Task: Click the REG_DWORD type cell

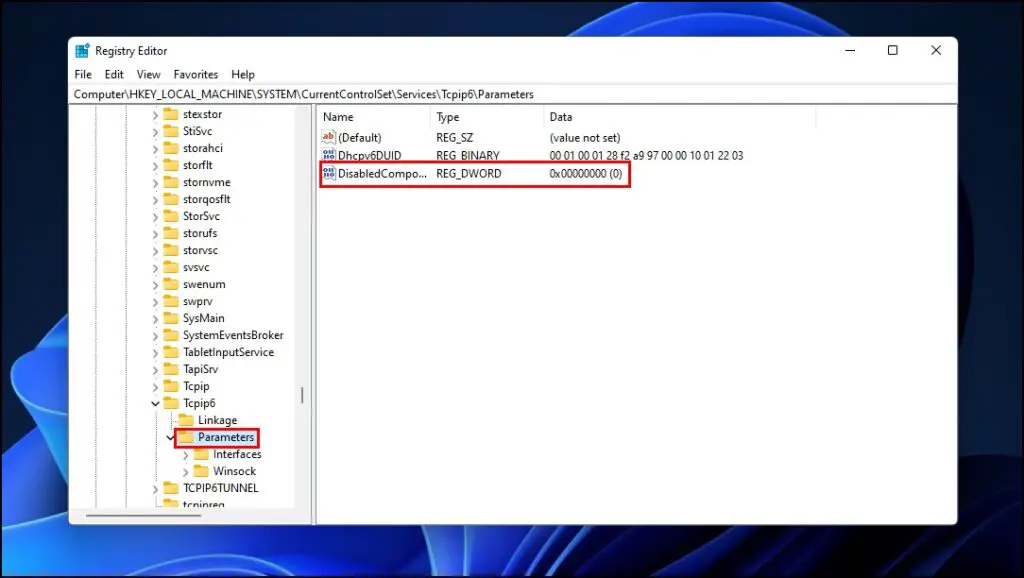Action: (469, 173)
